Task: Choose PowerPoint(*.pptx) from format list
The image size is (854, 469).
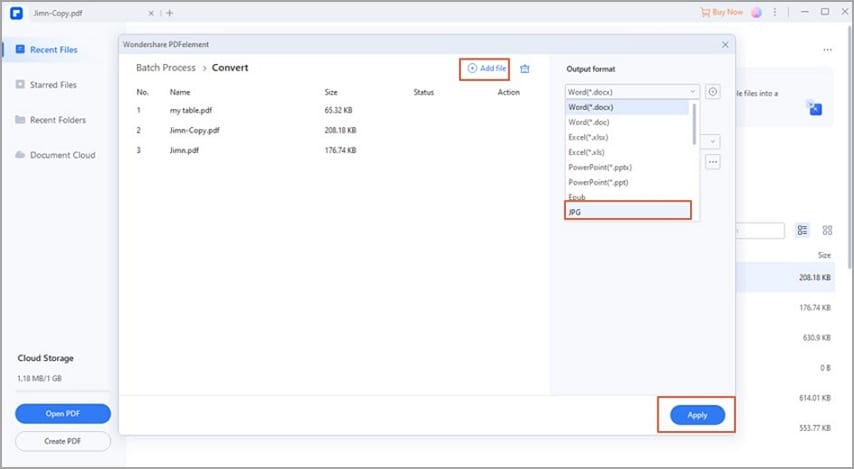Action: [x=627, y=167]
